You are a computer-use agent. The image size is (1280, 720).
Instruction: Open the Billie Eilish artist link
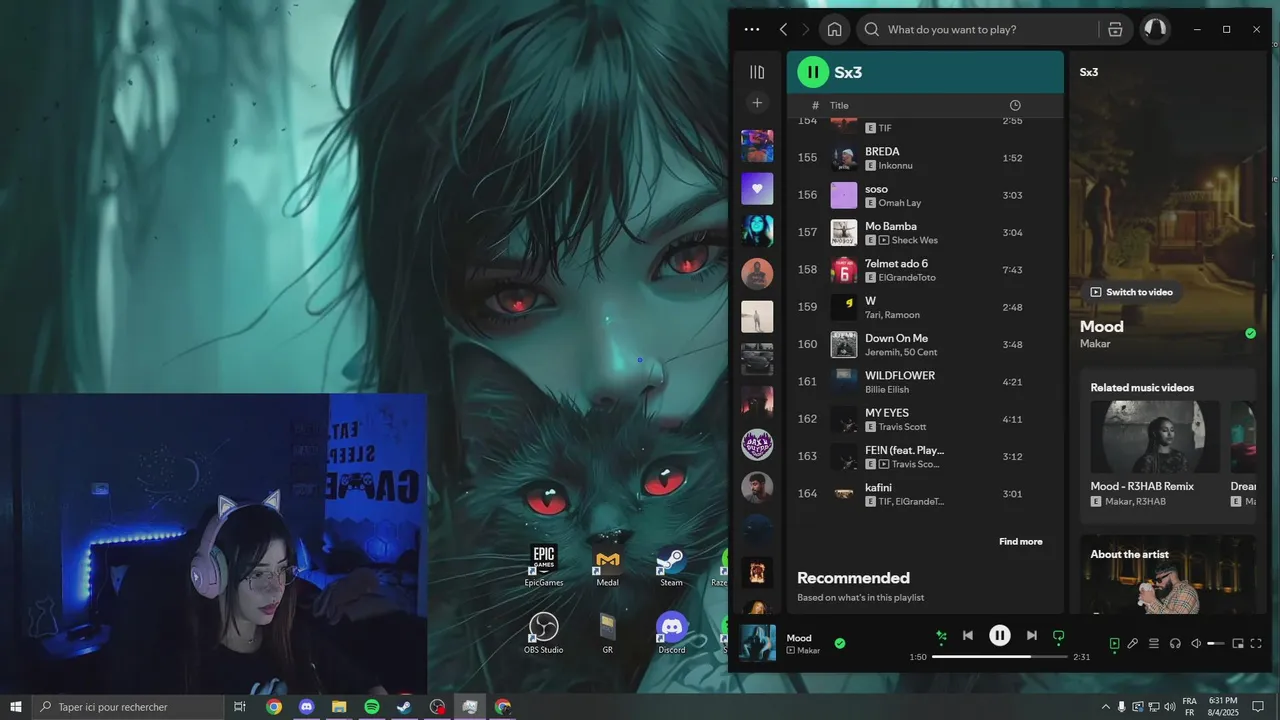click(x=887, y=390)
